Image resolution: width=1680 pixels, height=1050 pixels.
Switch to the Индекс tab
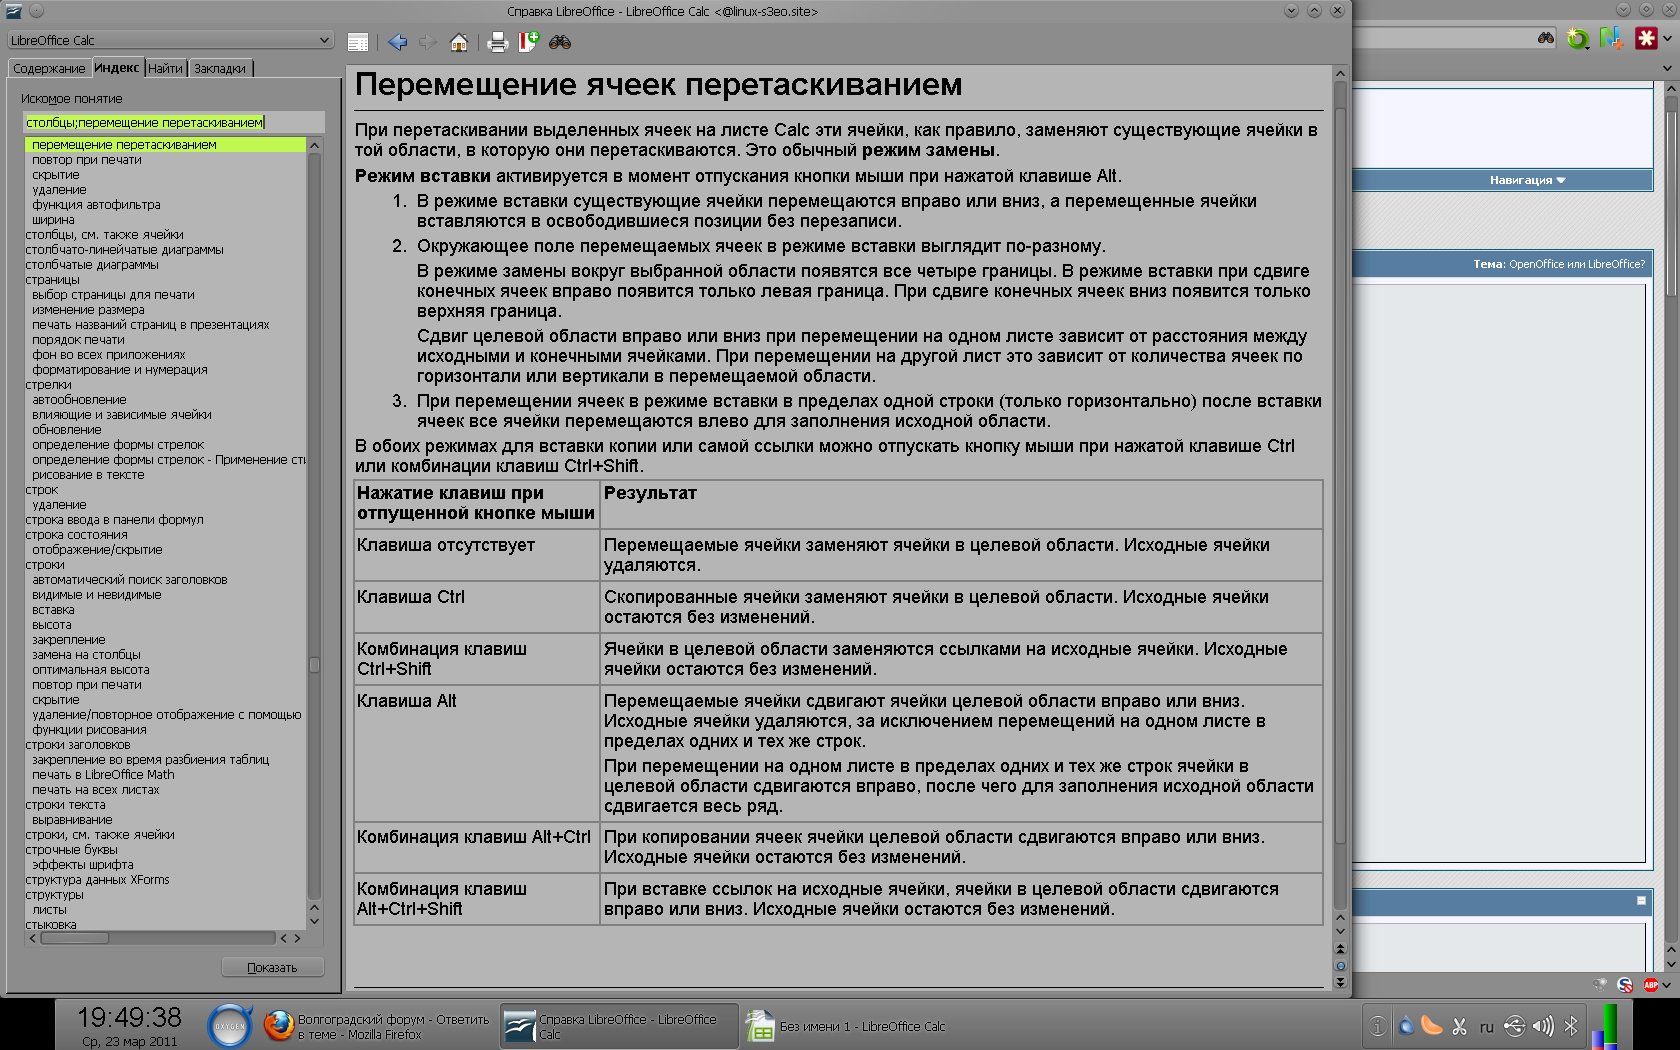117,68
